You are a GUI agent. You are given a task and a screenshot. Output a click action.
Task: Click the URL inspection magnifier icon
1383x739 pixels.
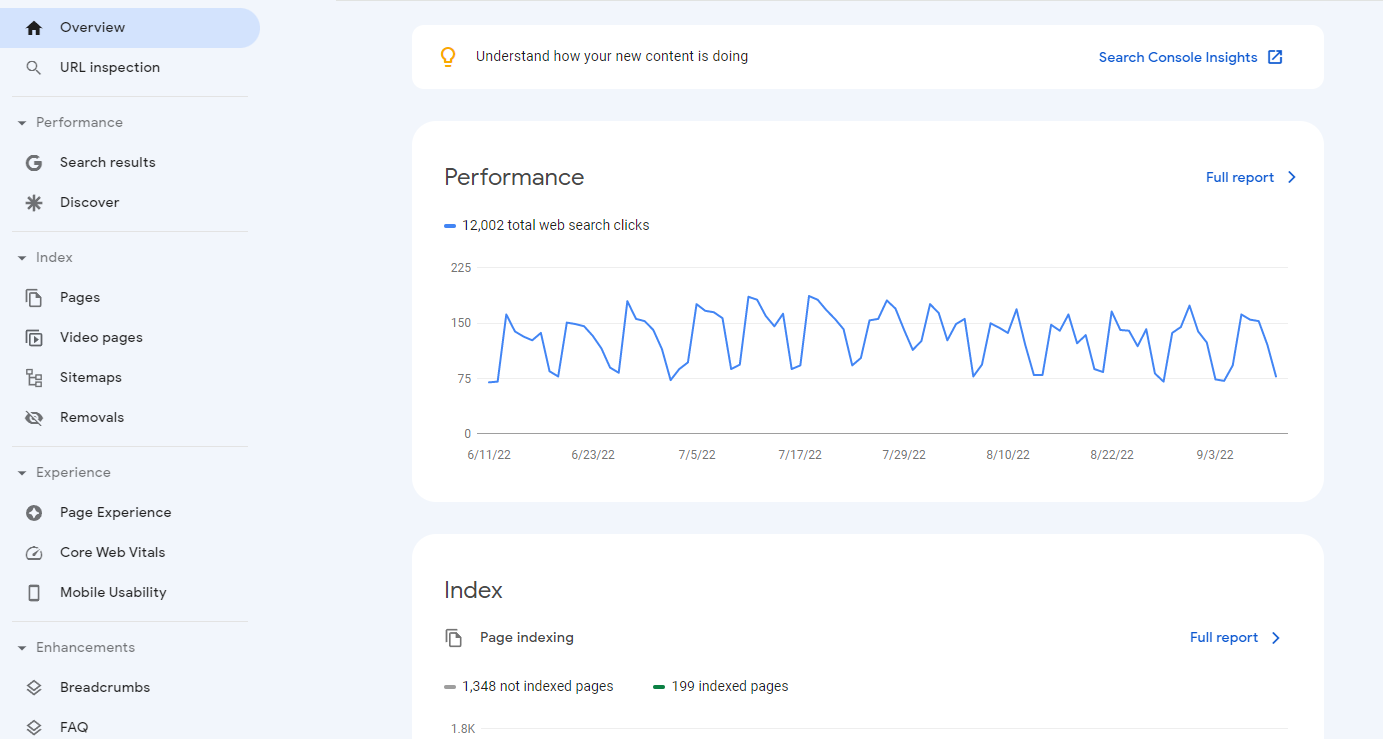(x=34, y=68)
